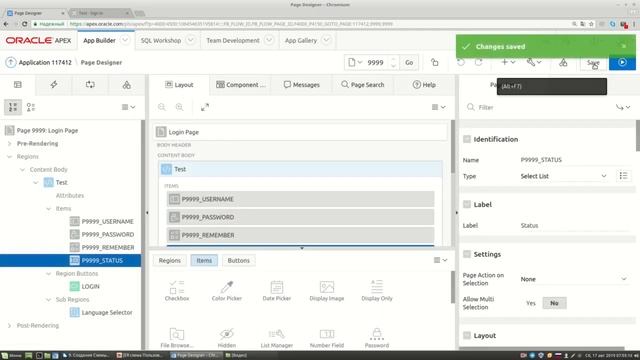Open the Processing tab icon
The image size is (640, 360).
pyautogui.click(x=90, y=84)
